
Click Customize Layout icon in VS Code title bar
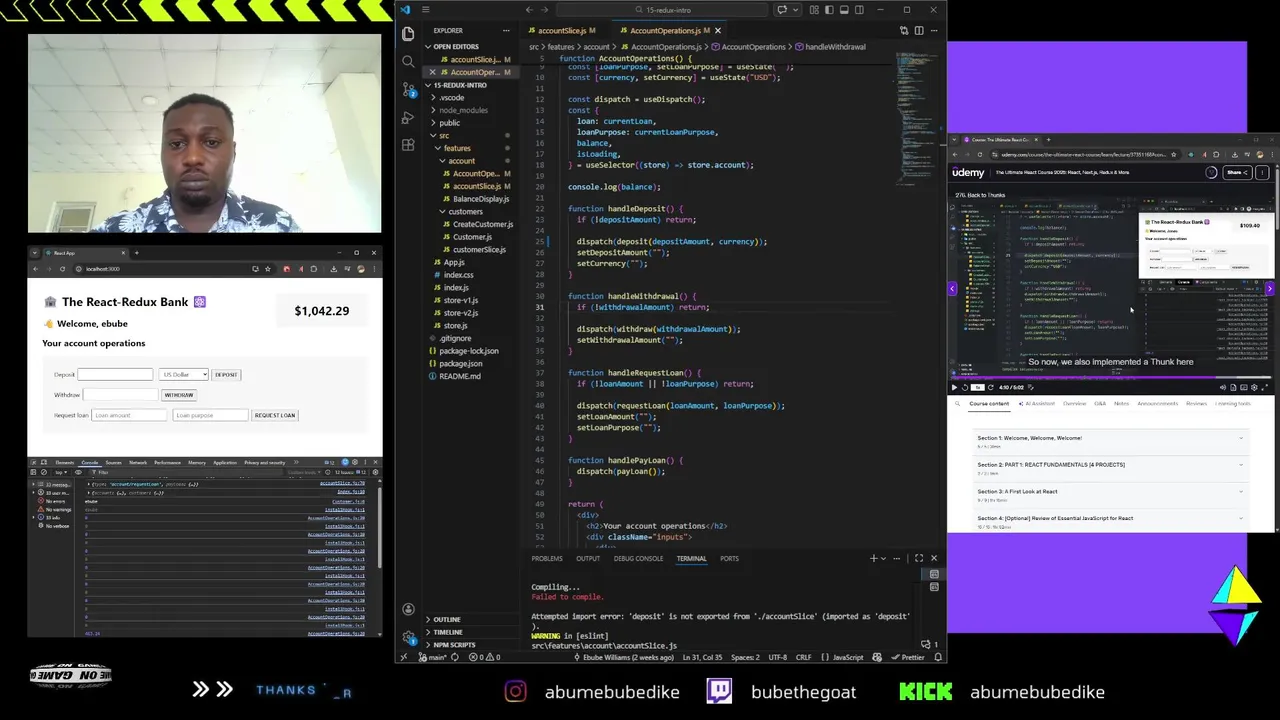(x=815, y=10)
